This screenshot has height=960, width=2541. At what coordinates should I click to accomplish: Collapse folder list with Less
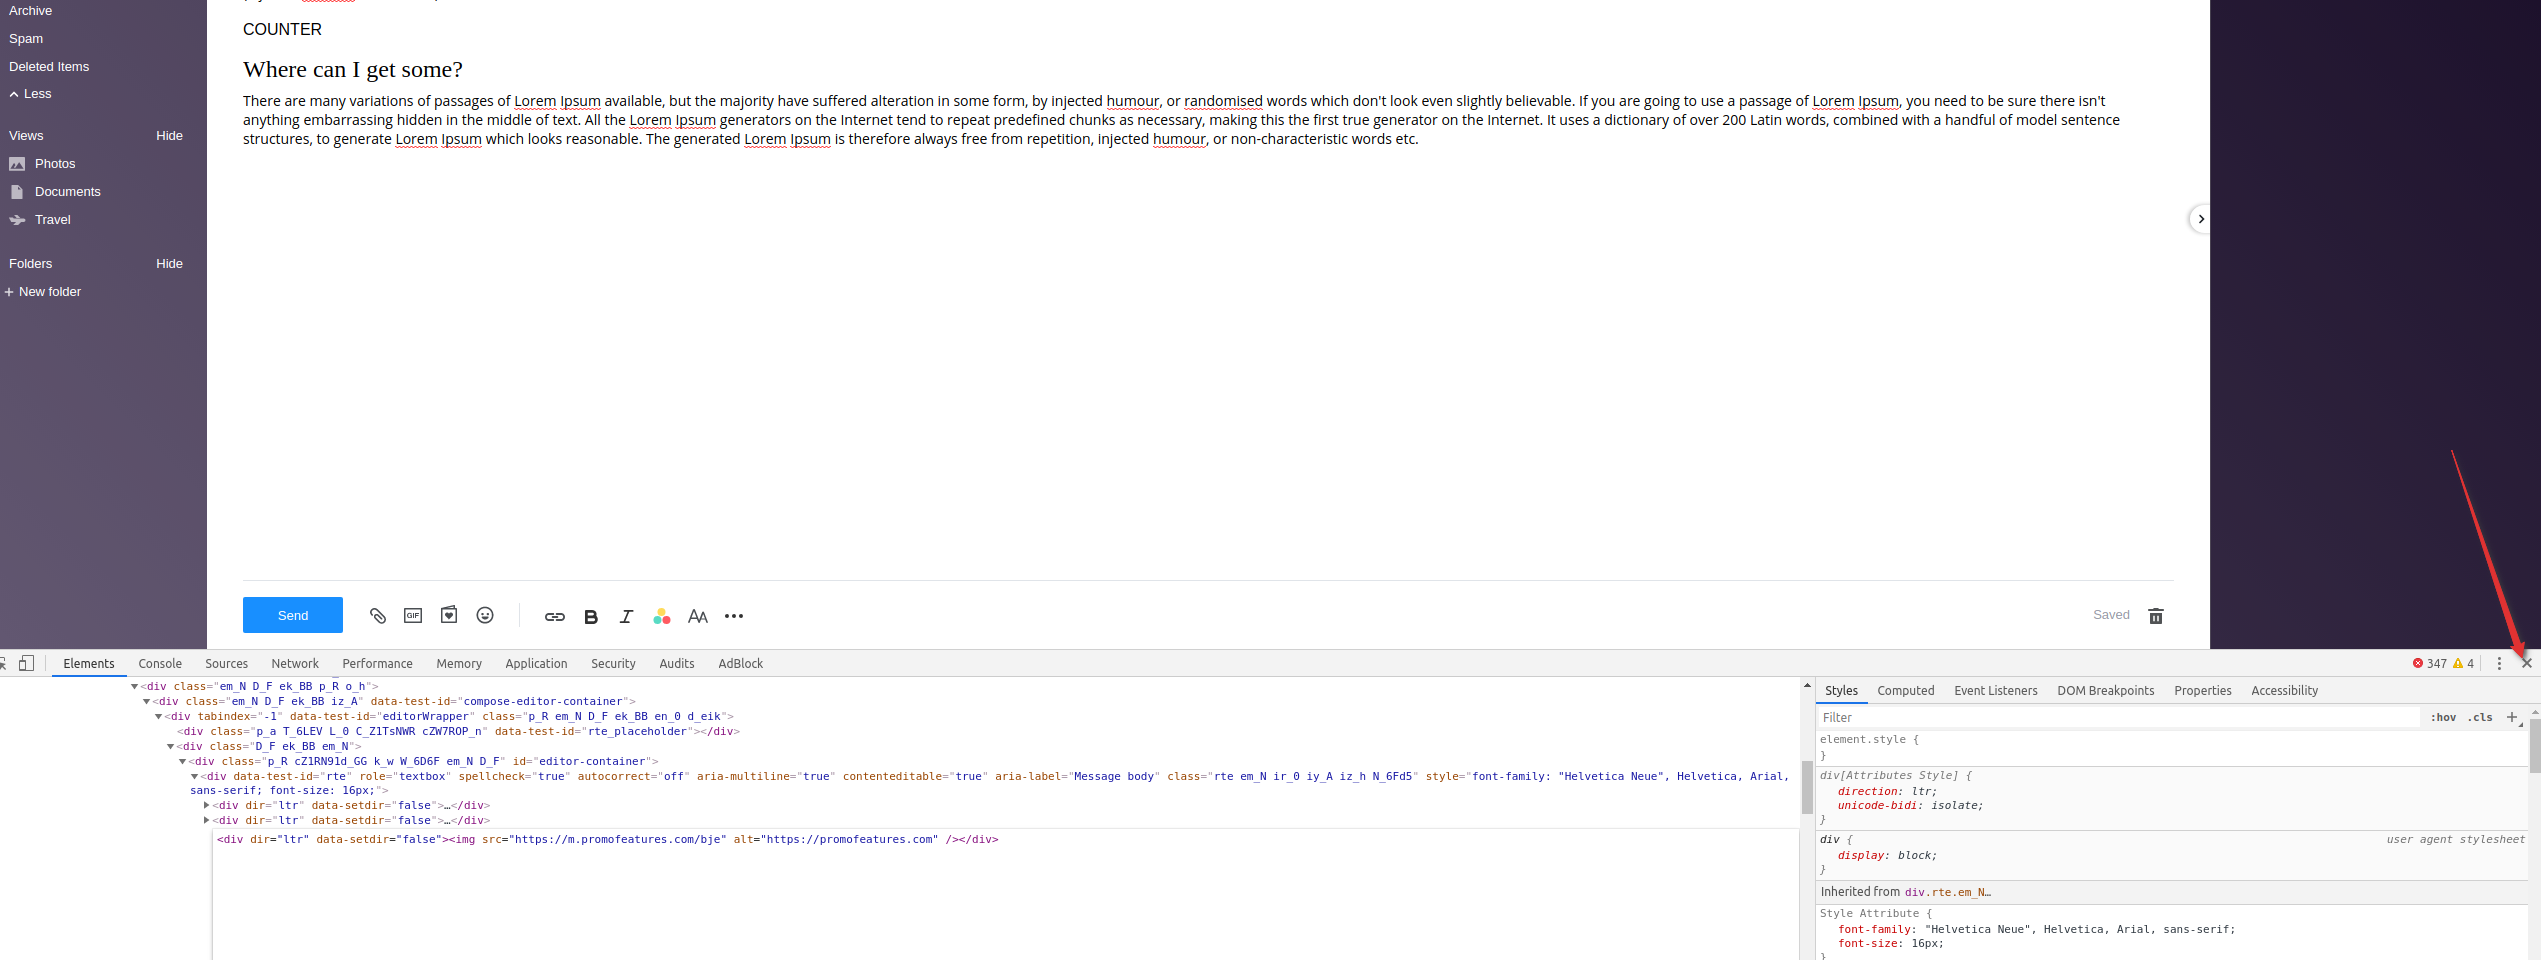(x=30, y=94)
